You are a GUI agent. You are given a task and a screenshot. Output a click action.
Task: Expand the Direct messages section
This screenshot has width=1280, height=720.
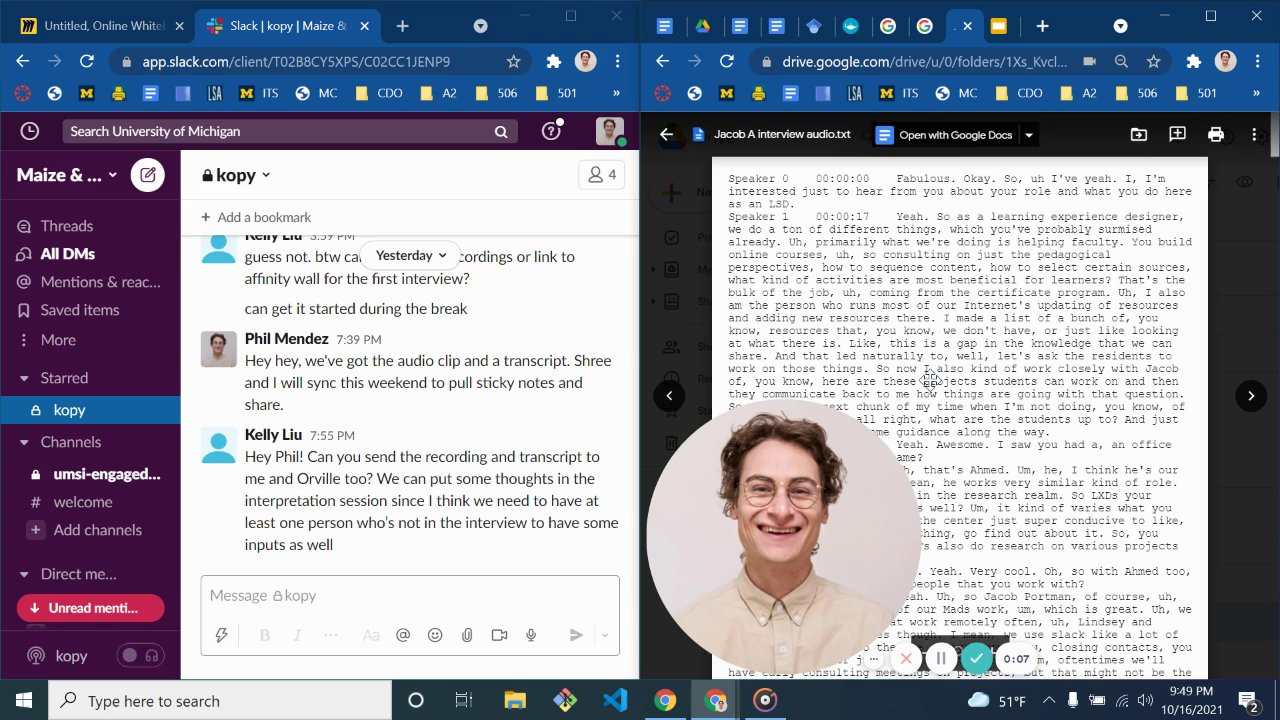click(25, 574)
